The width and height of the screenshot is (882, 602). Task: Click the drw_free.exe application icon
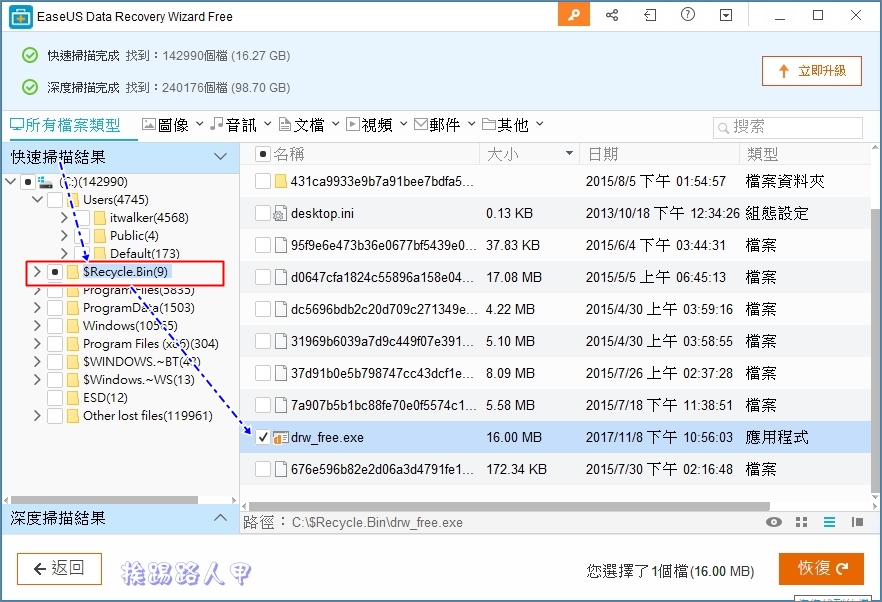pyautogui.click(x=280, y=438)
